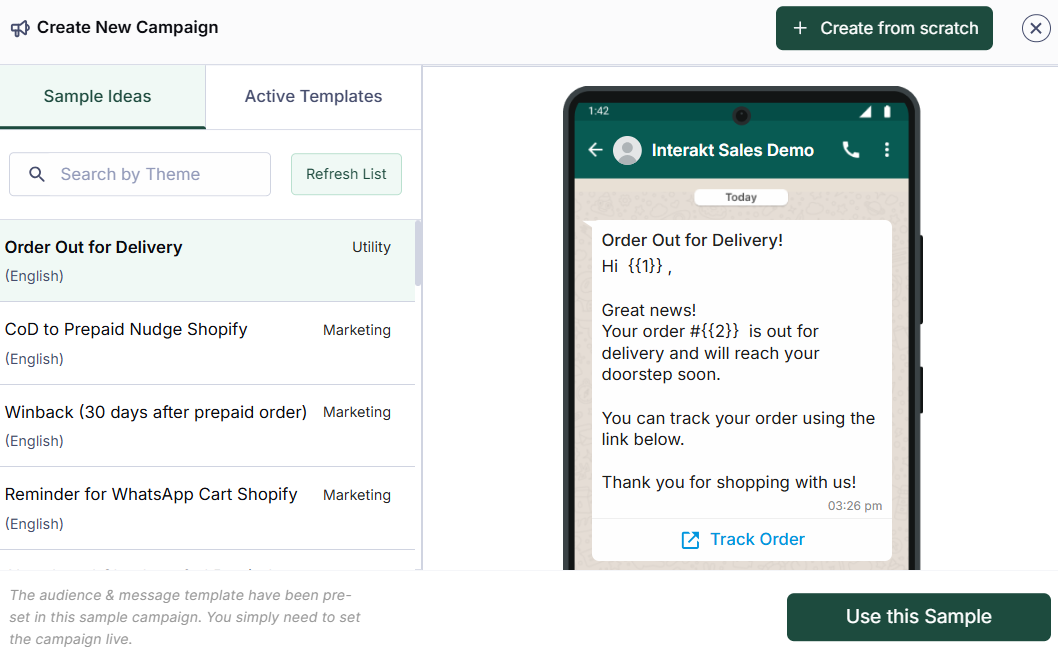
Task: Click Use this Sample button
Action: pos(918,617)
